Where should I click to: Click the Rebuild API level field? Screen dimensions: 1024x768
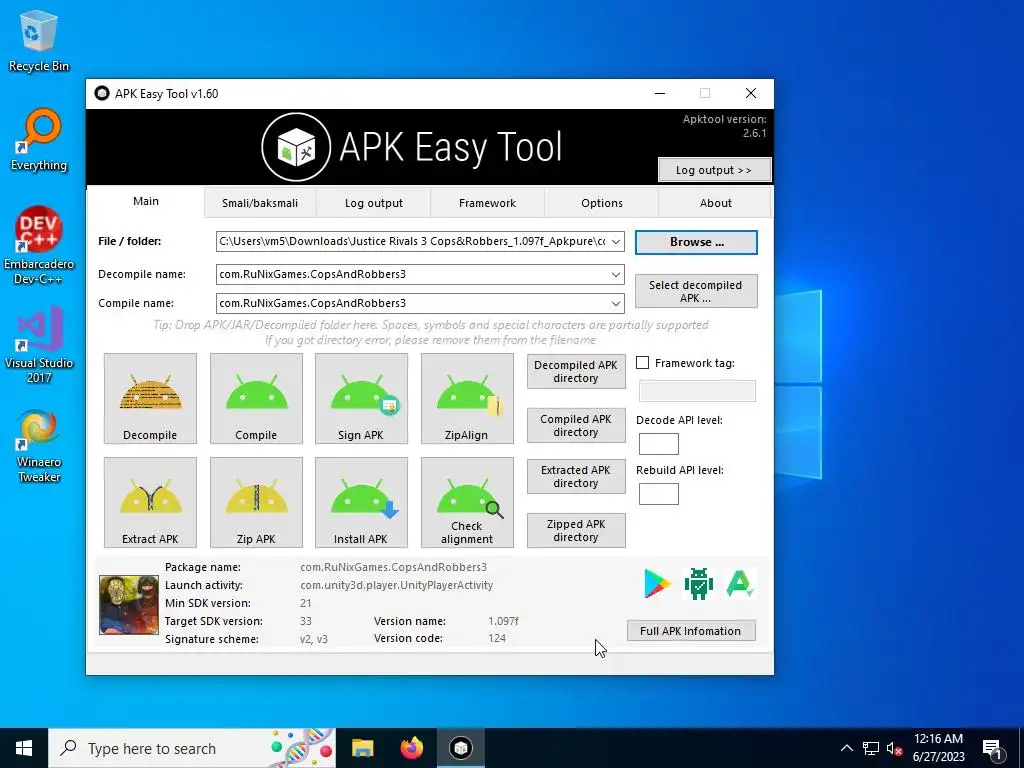[x=658, y=494]
